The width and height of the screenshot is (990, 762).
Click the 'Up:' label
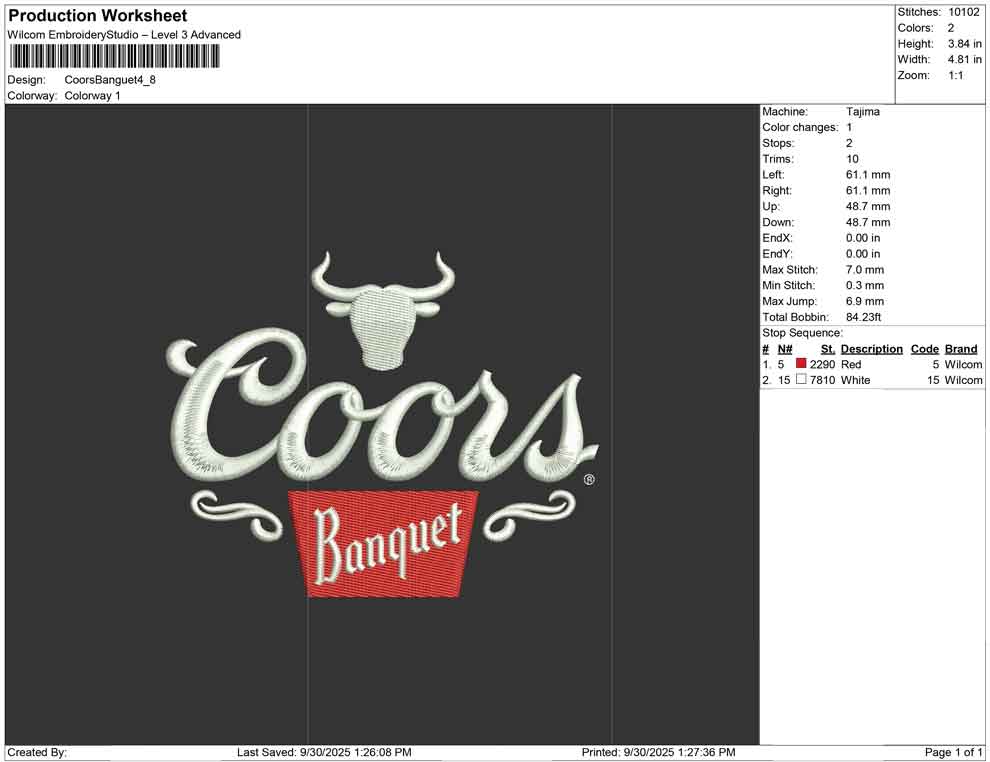click(x=770, y=206)
